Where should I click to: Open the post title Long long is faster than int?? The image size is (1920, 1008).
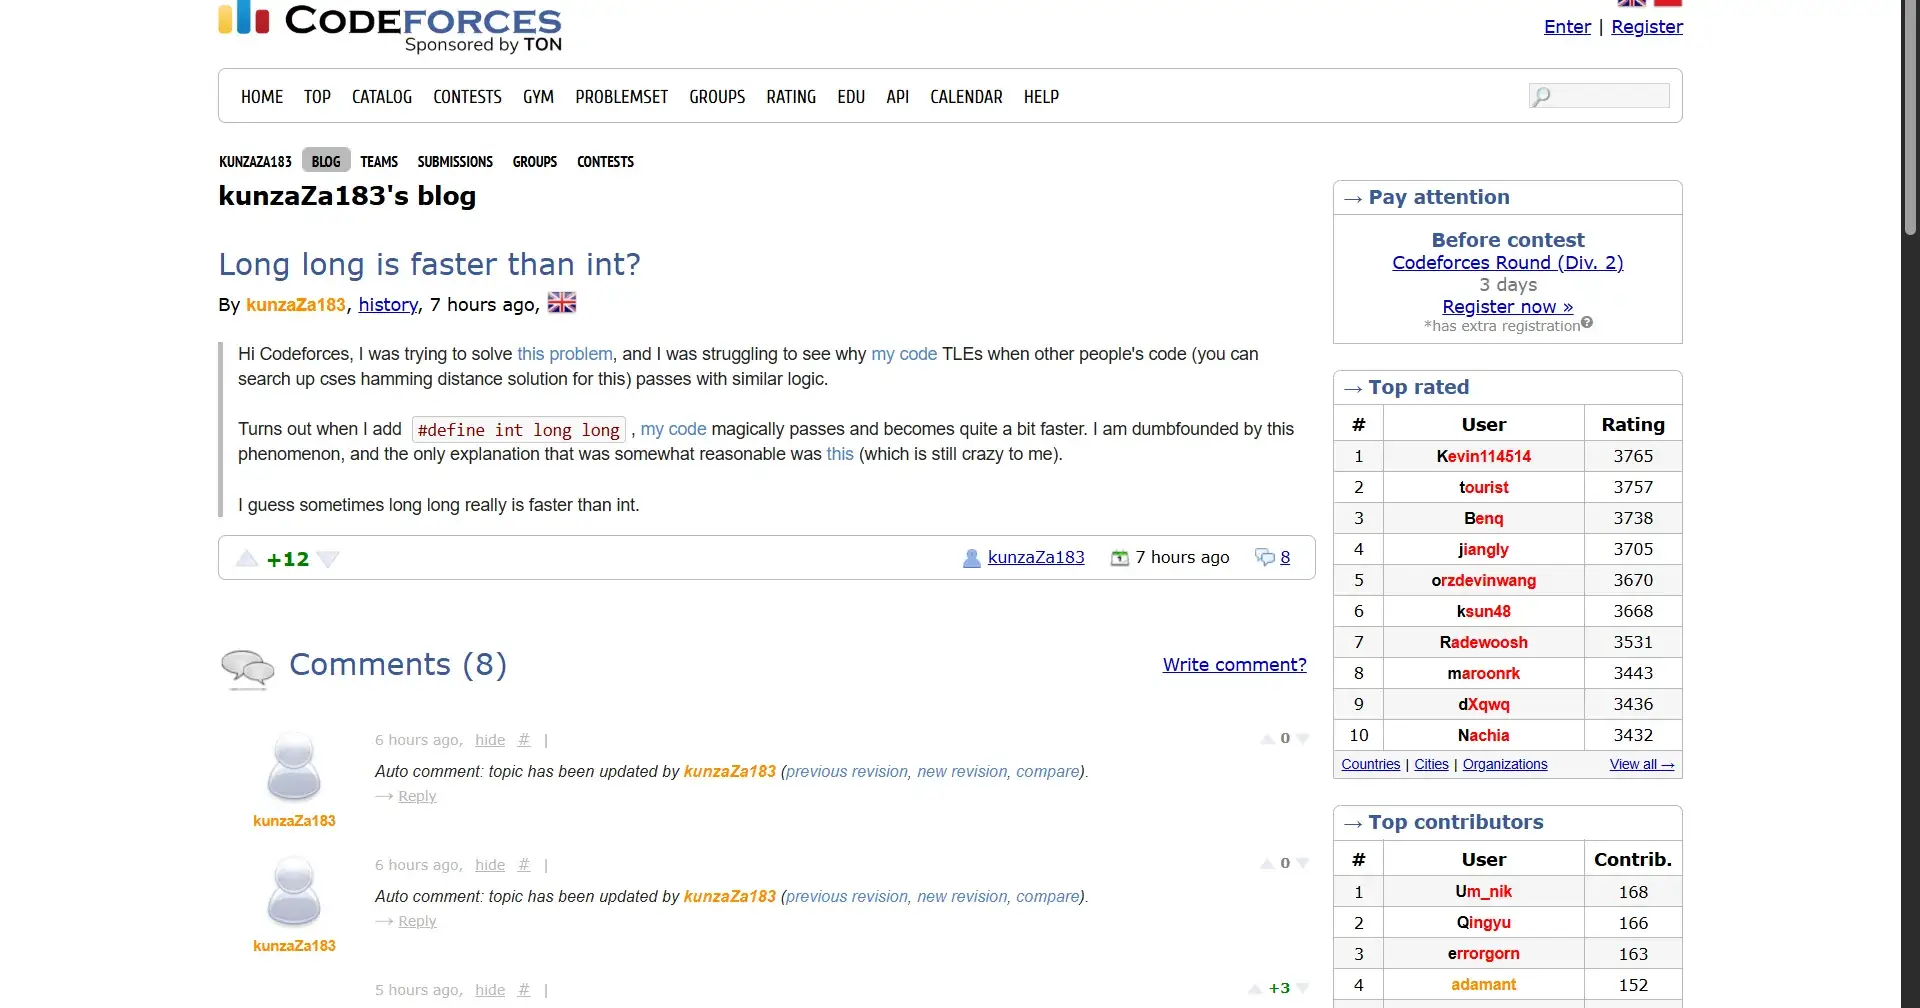pyautogui.click(x=429, y=264)
